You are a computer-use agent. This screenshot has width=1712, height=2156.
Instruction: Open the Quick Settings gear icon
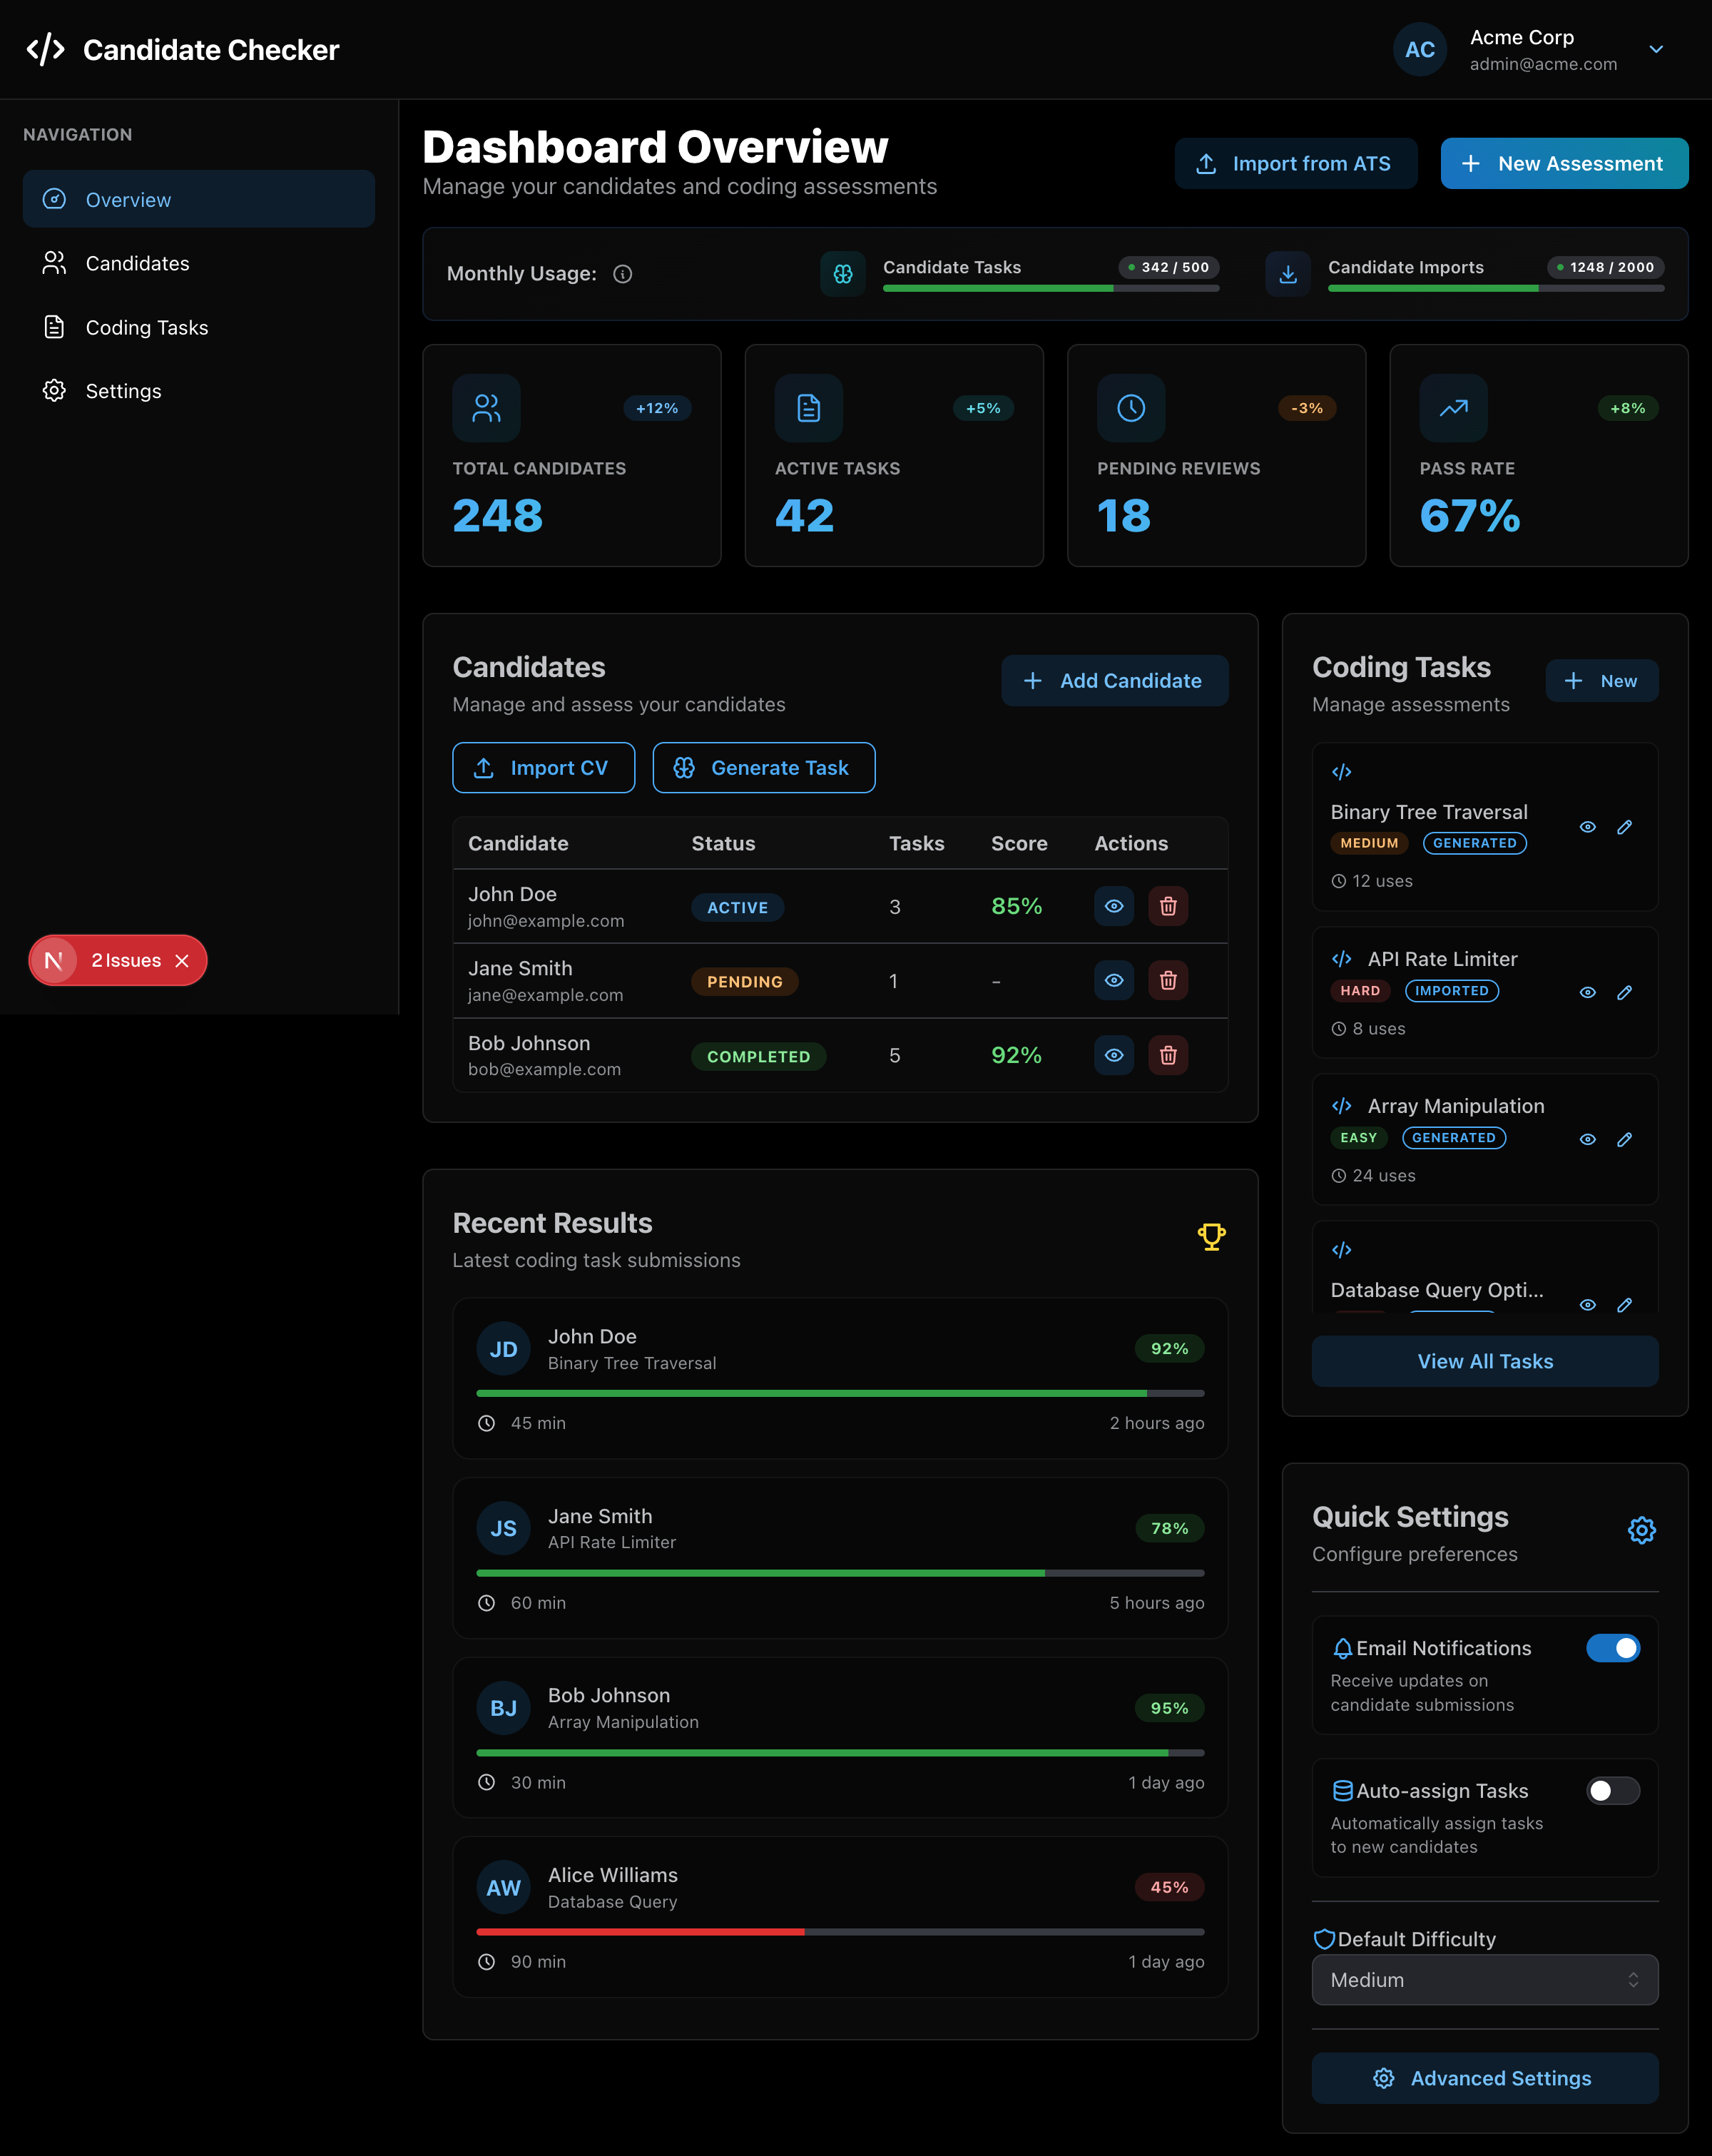click(x=1641, y=1530)
